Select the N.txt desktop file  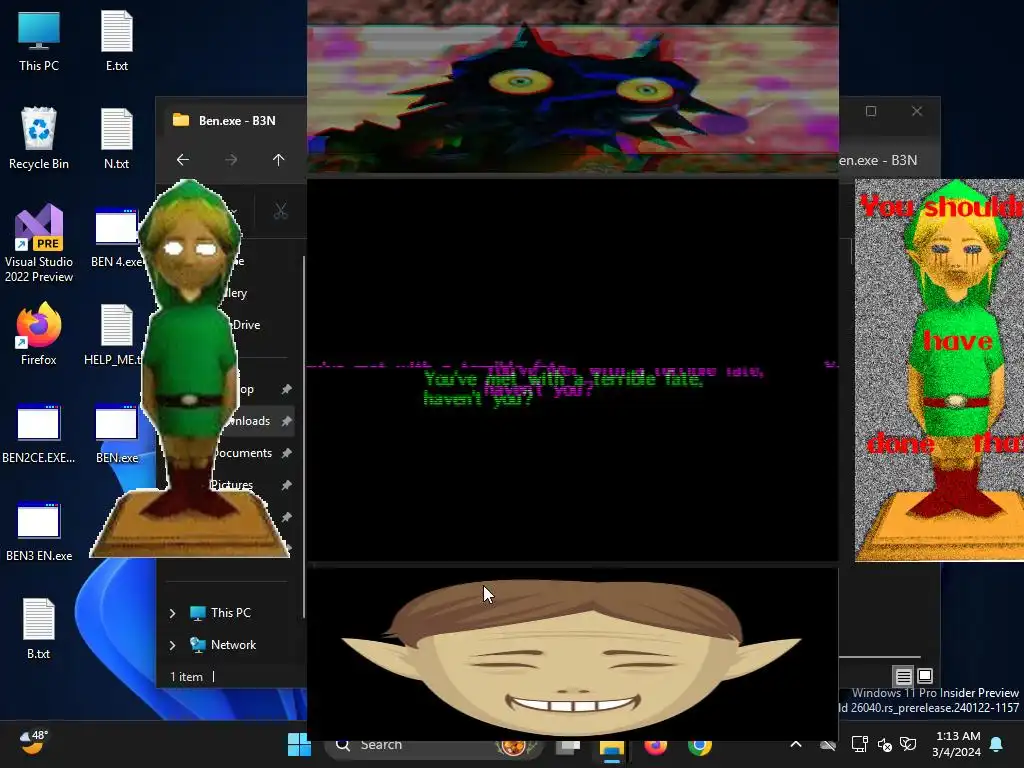tap(117, 139)
